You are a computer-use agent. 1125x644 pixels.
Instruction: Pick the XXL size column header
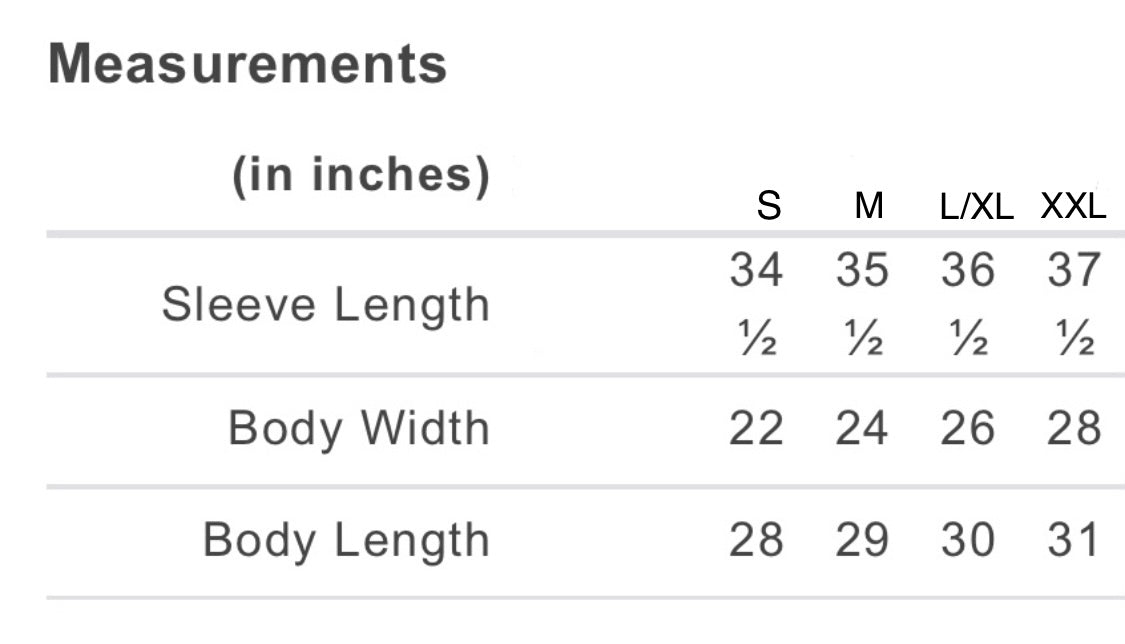pyautogui.click(x=1073, y=206)
